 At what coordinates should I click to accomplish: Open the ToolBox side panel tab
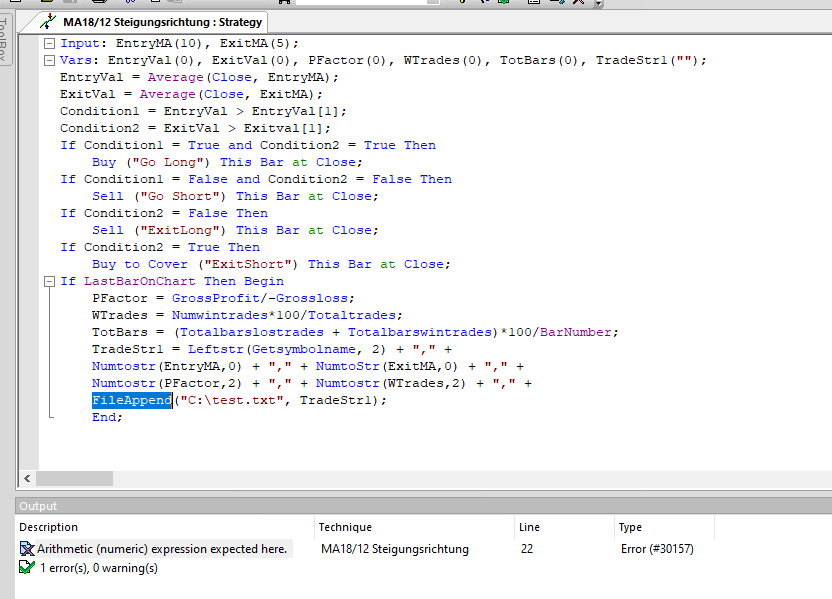click(4, 38)
